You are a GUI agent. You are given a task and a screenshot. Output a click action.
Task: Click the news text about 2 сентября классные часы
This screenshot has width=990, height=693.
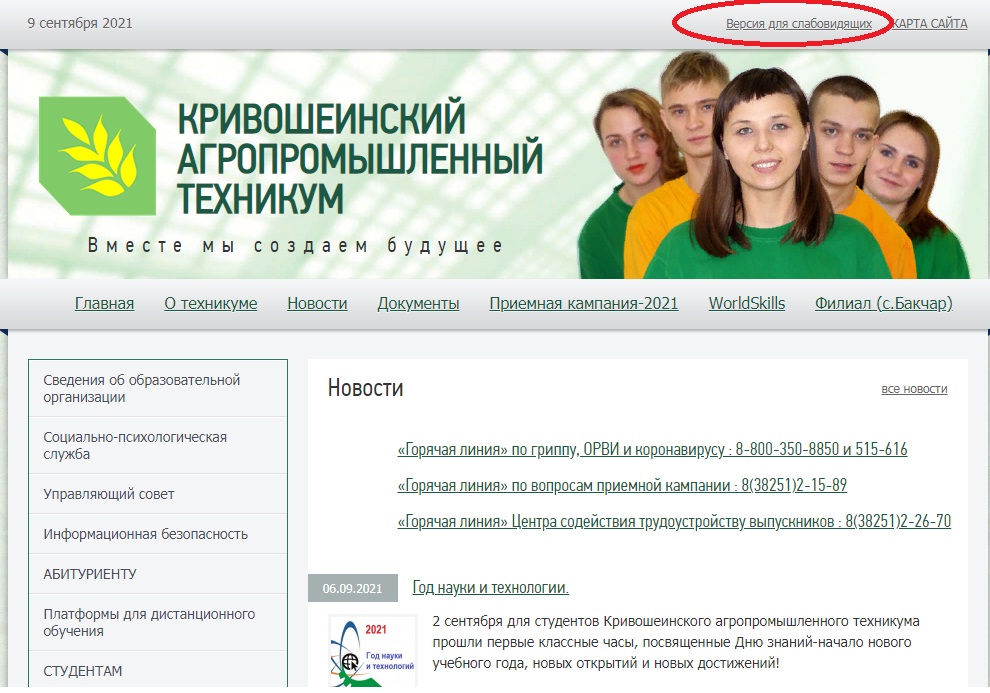pyautogui.click(x=676, y=643)
